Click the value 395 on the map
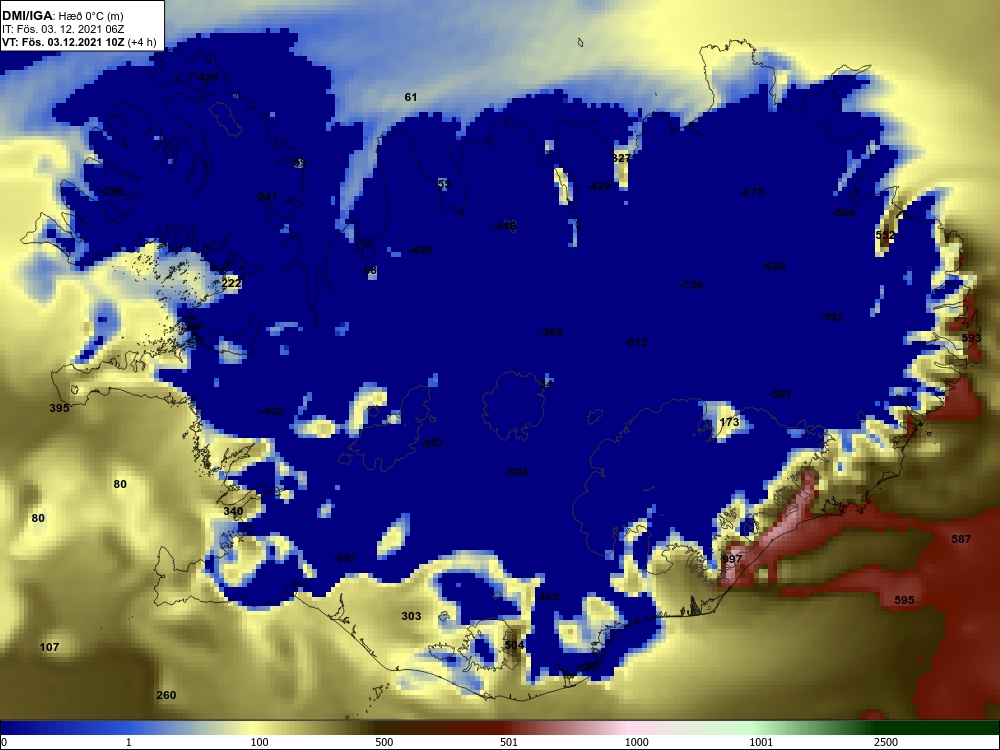The width and height of the screenshot is (1000, 750). [59, 408]
